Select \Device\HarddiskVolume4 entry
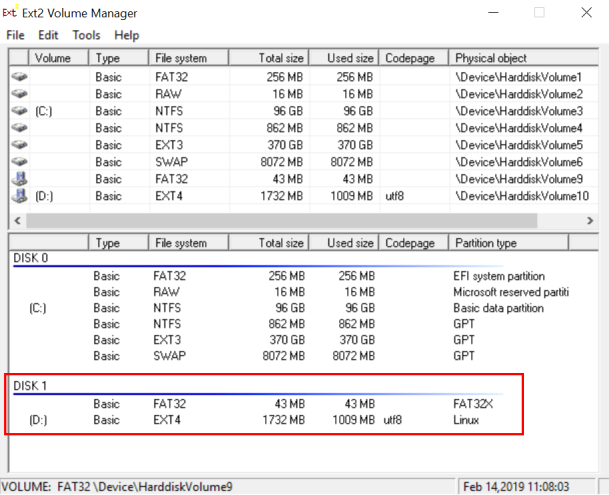Image resolution: width=609 pixels, height=495 pixels. pos(519,128)
